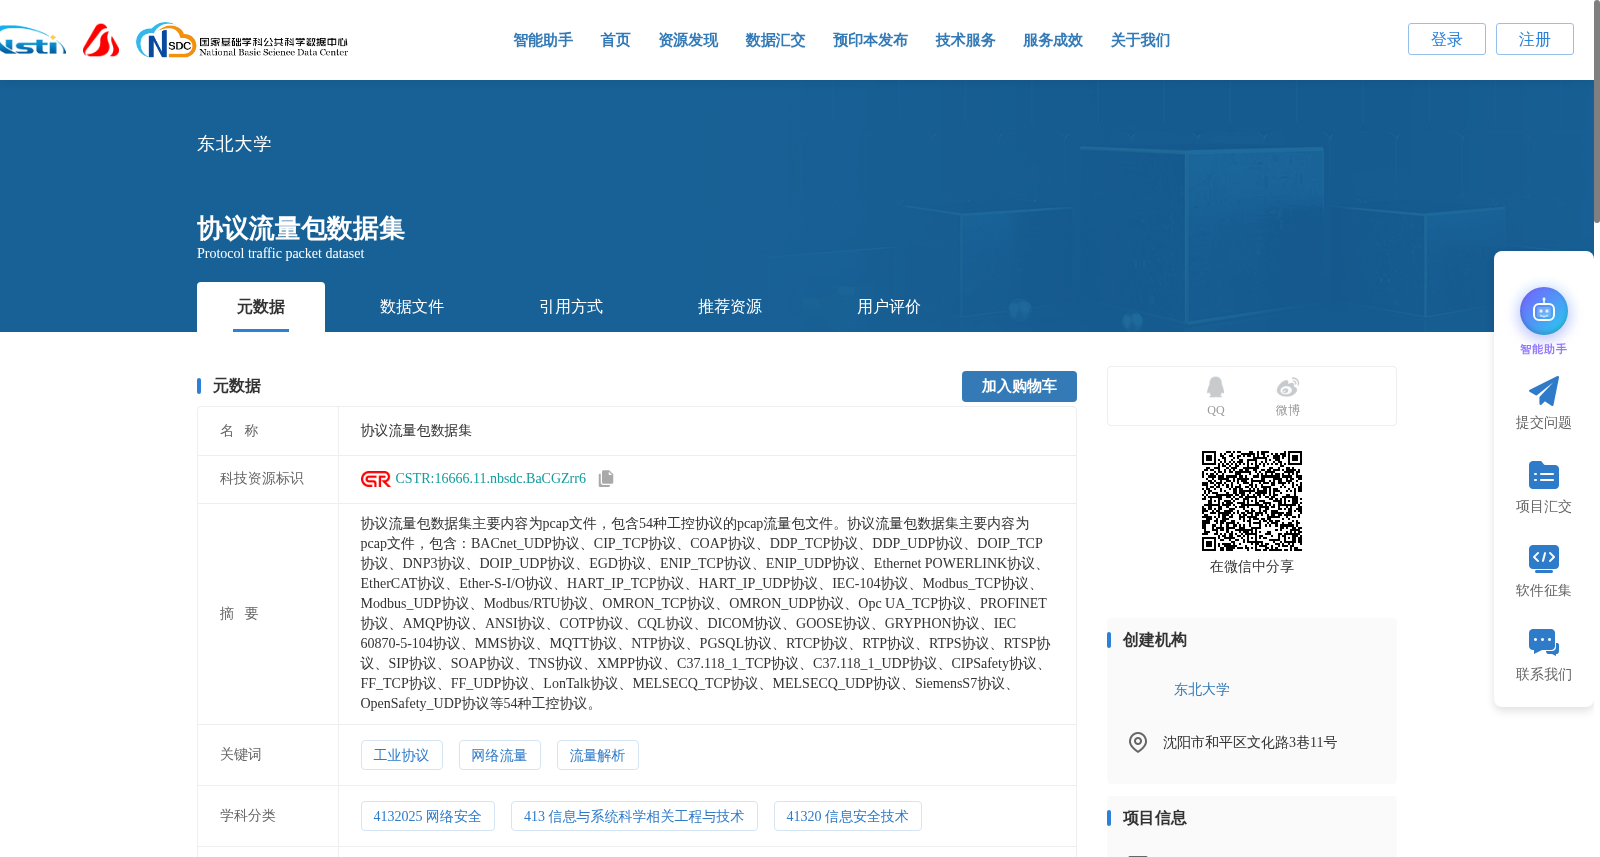1600x857 pixels.
Task: Open the 技术服务 menu
Action: [965, 40]
